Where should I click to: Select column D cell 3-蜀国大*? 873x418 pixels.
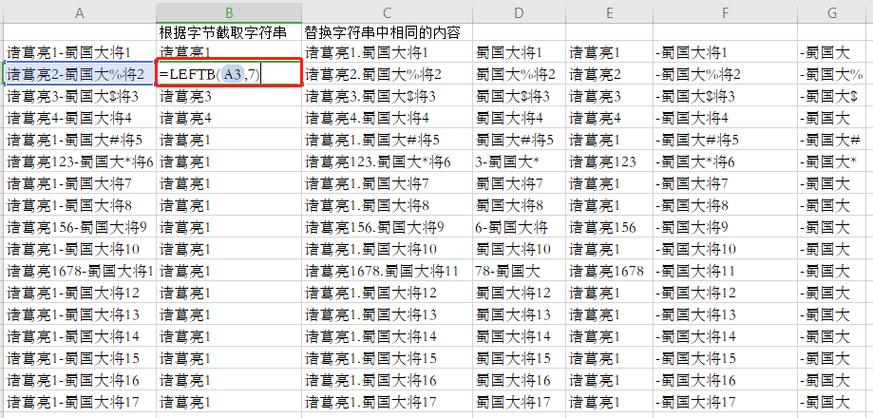[x=519, y=162]
